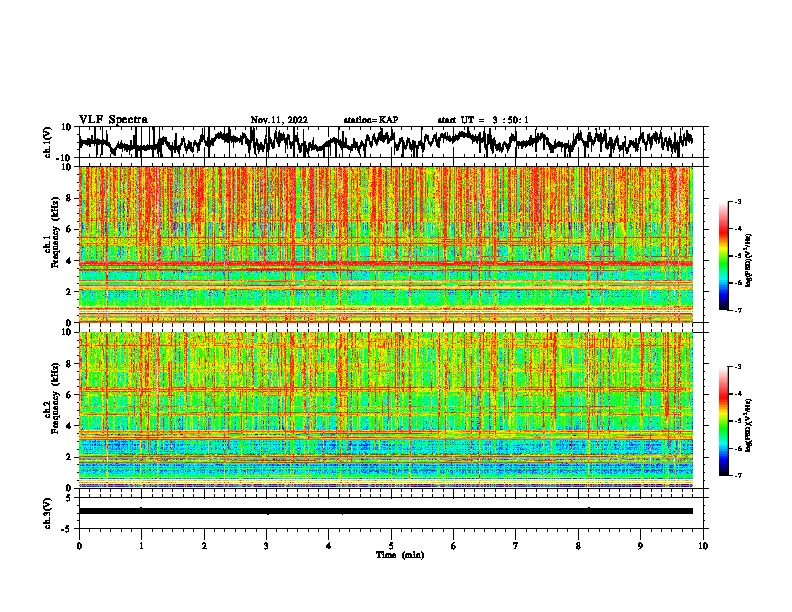The image size is (792, 612).
Task: Click the ch.2 colorbar log(PSD) unit label
Action: pyautogui.click(x=748, y=425)
